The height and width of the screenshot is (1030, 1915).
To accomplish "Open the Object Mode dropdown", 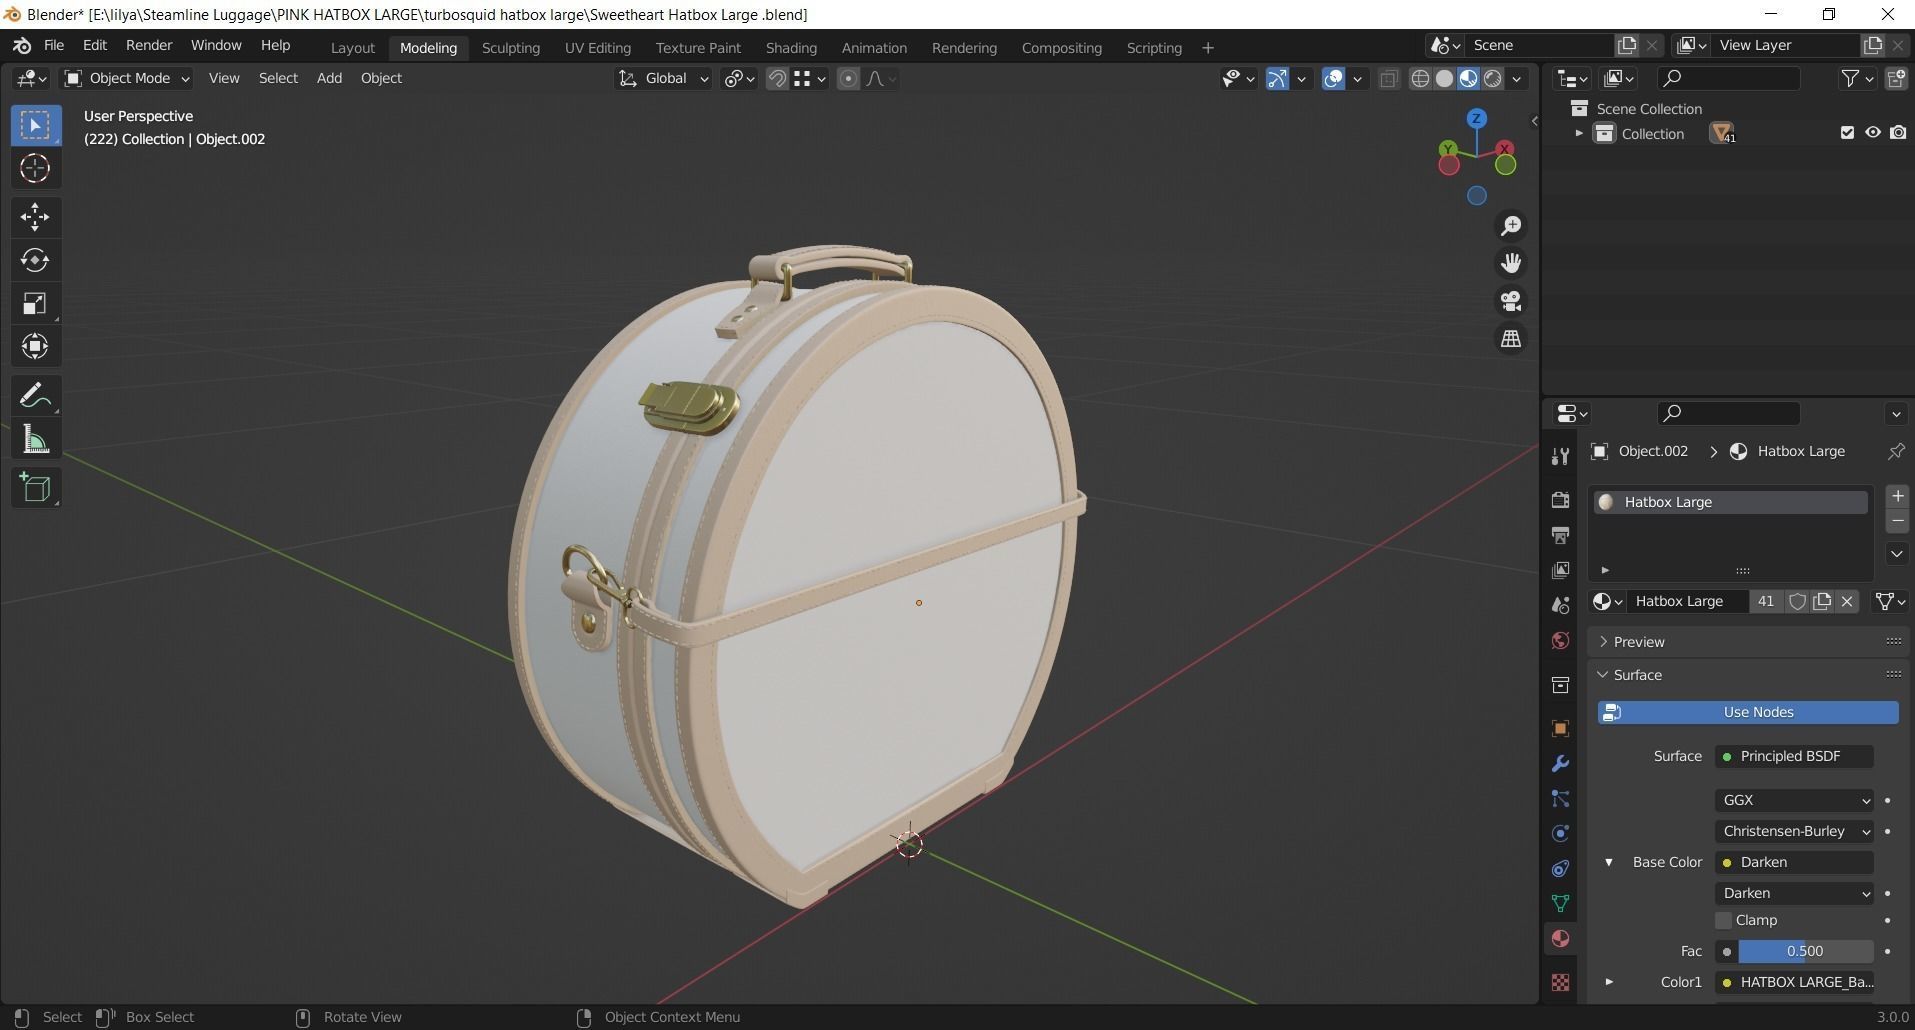I will (x=127, y=78).
